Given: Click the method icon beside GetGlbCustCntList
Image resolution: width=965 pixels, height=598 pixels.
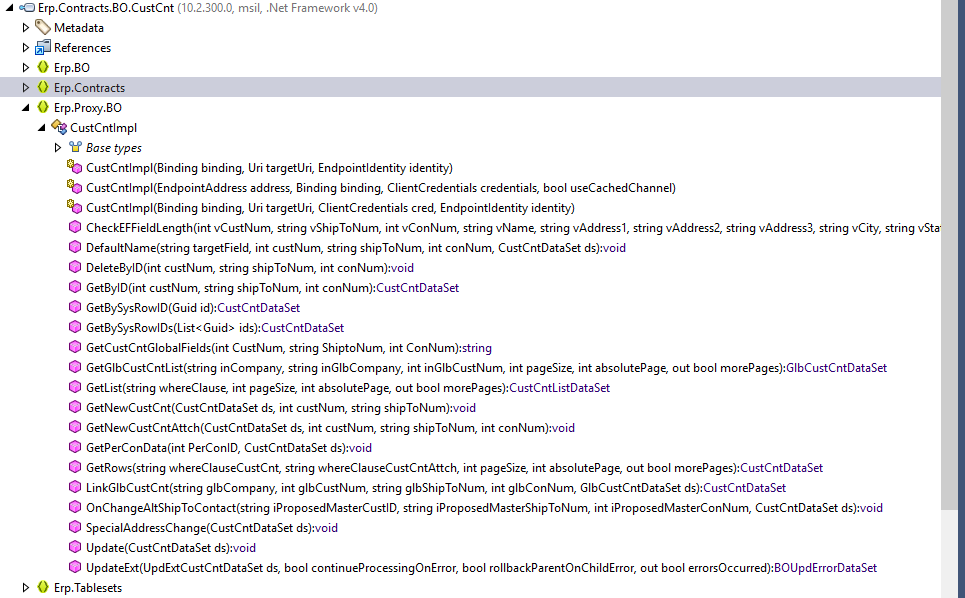Looking at the screenshot, I should coord(75,367).
